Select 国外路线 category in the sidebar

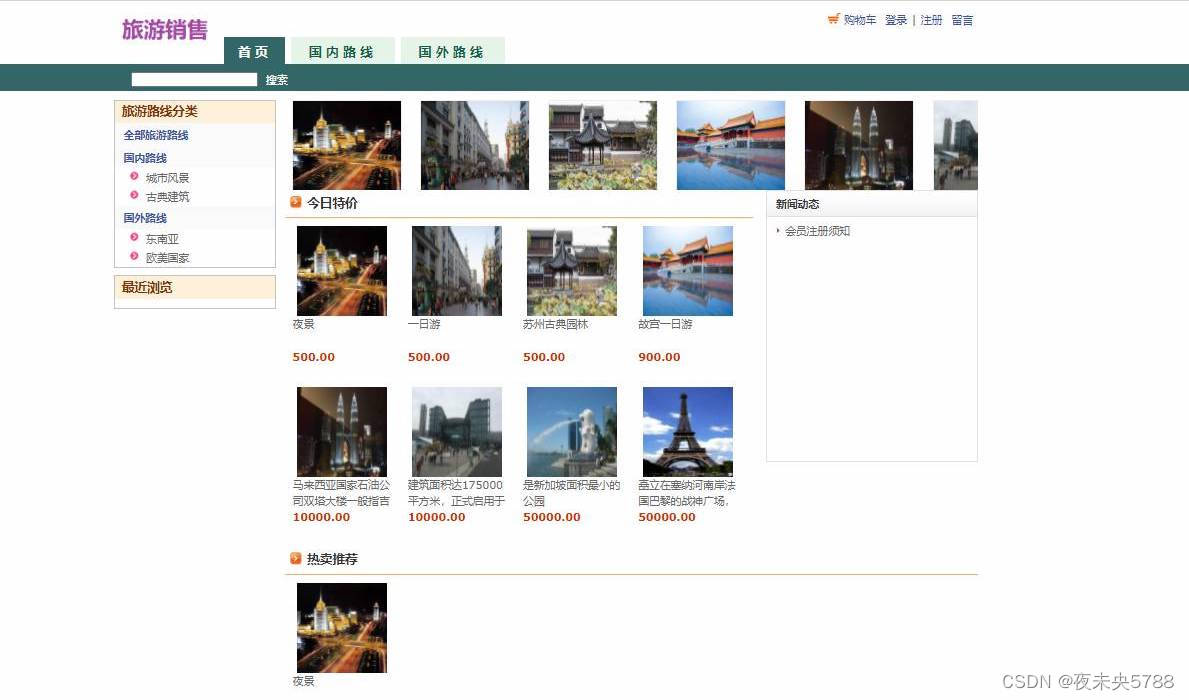[x=145, y=218]
